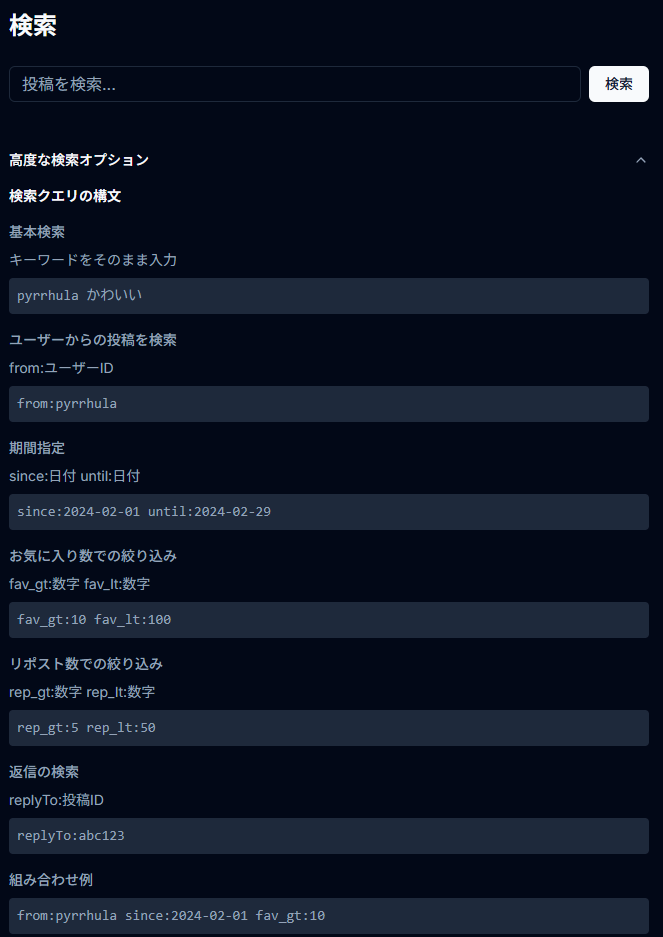Collapse the 高度な検索オプション section via the chevron
The image size is (663, 937).
coord(641,160)
